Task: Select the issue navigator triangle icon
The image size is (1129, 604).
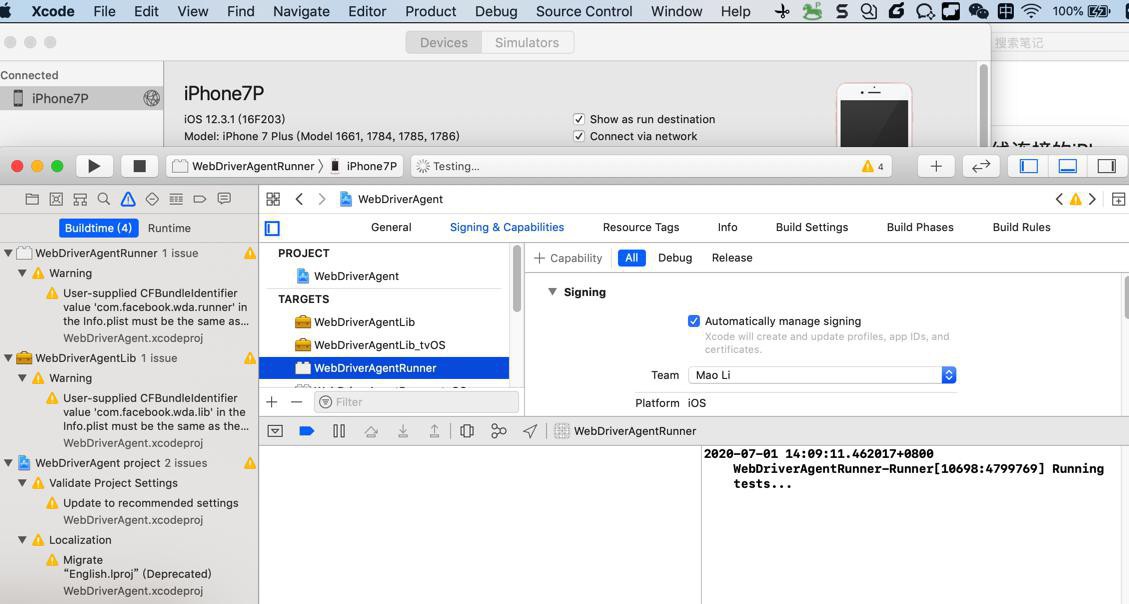Action: coord(128,199)
